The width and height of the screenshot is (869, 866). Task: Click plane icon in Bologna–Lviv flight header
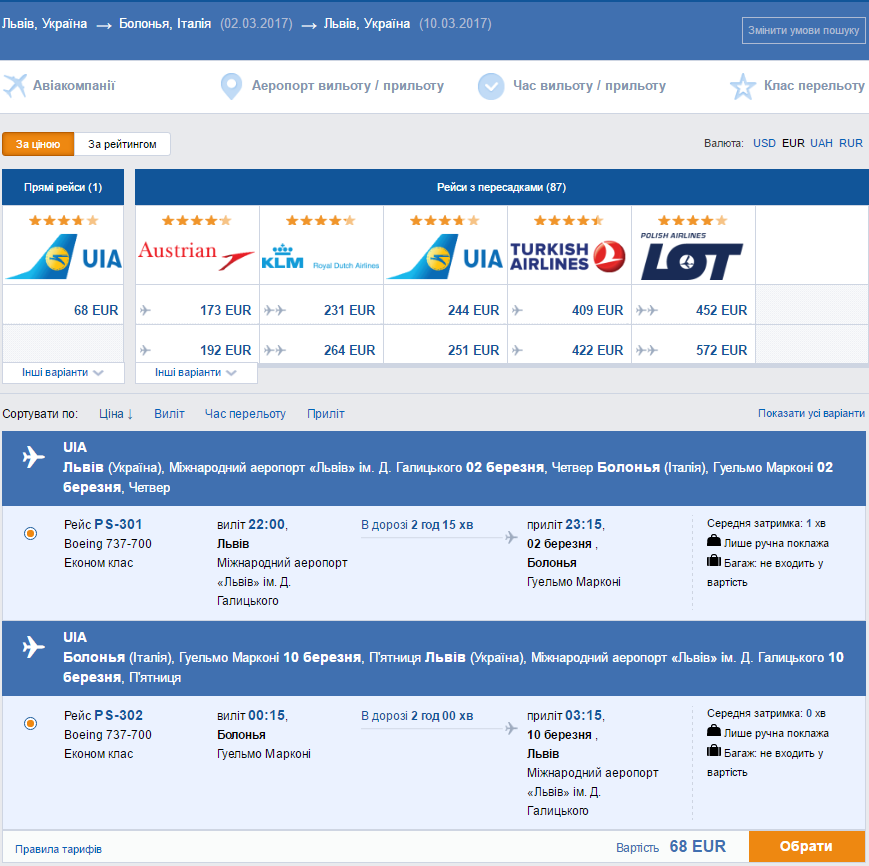click(33, 647)
